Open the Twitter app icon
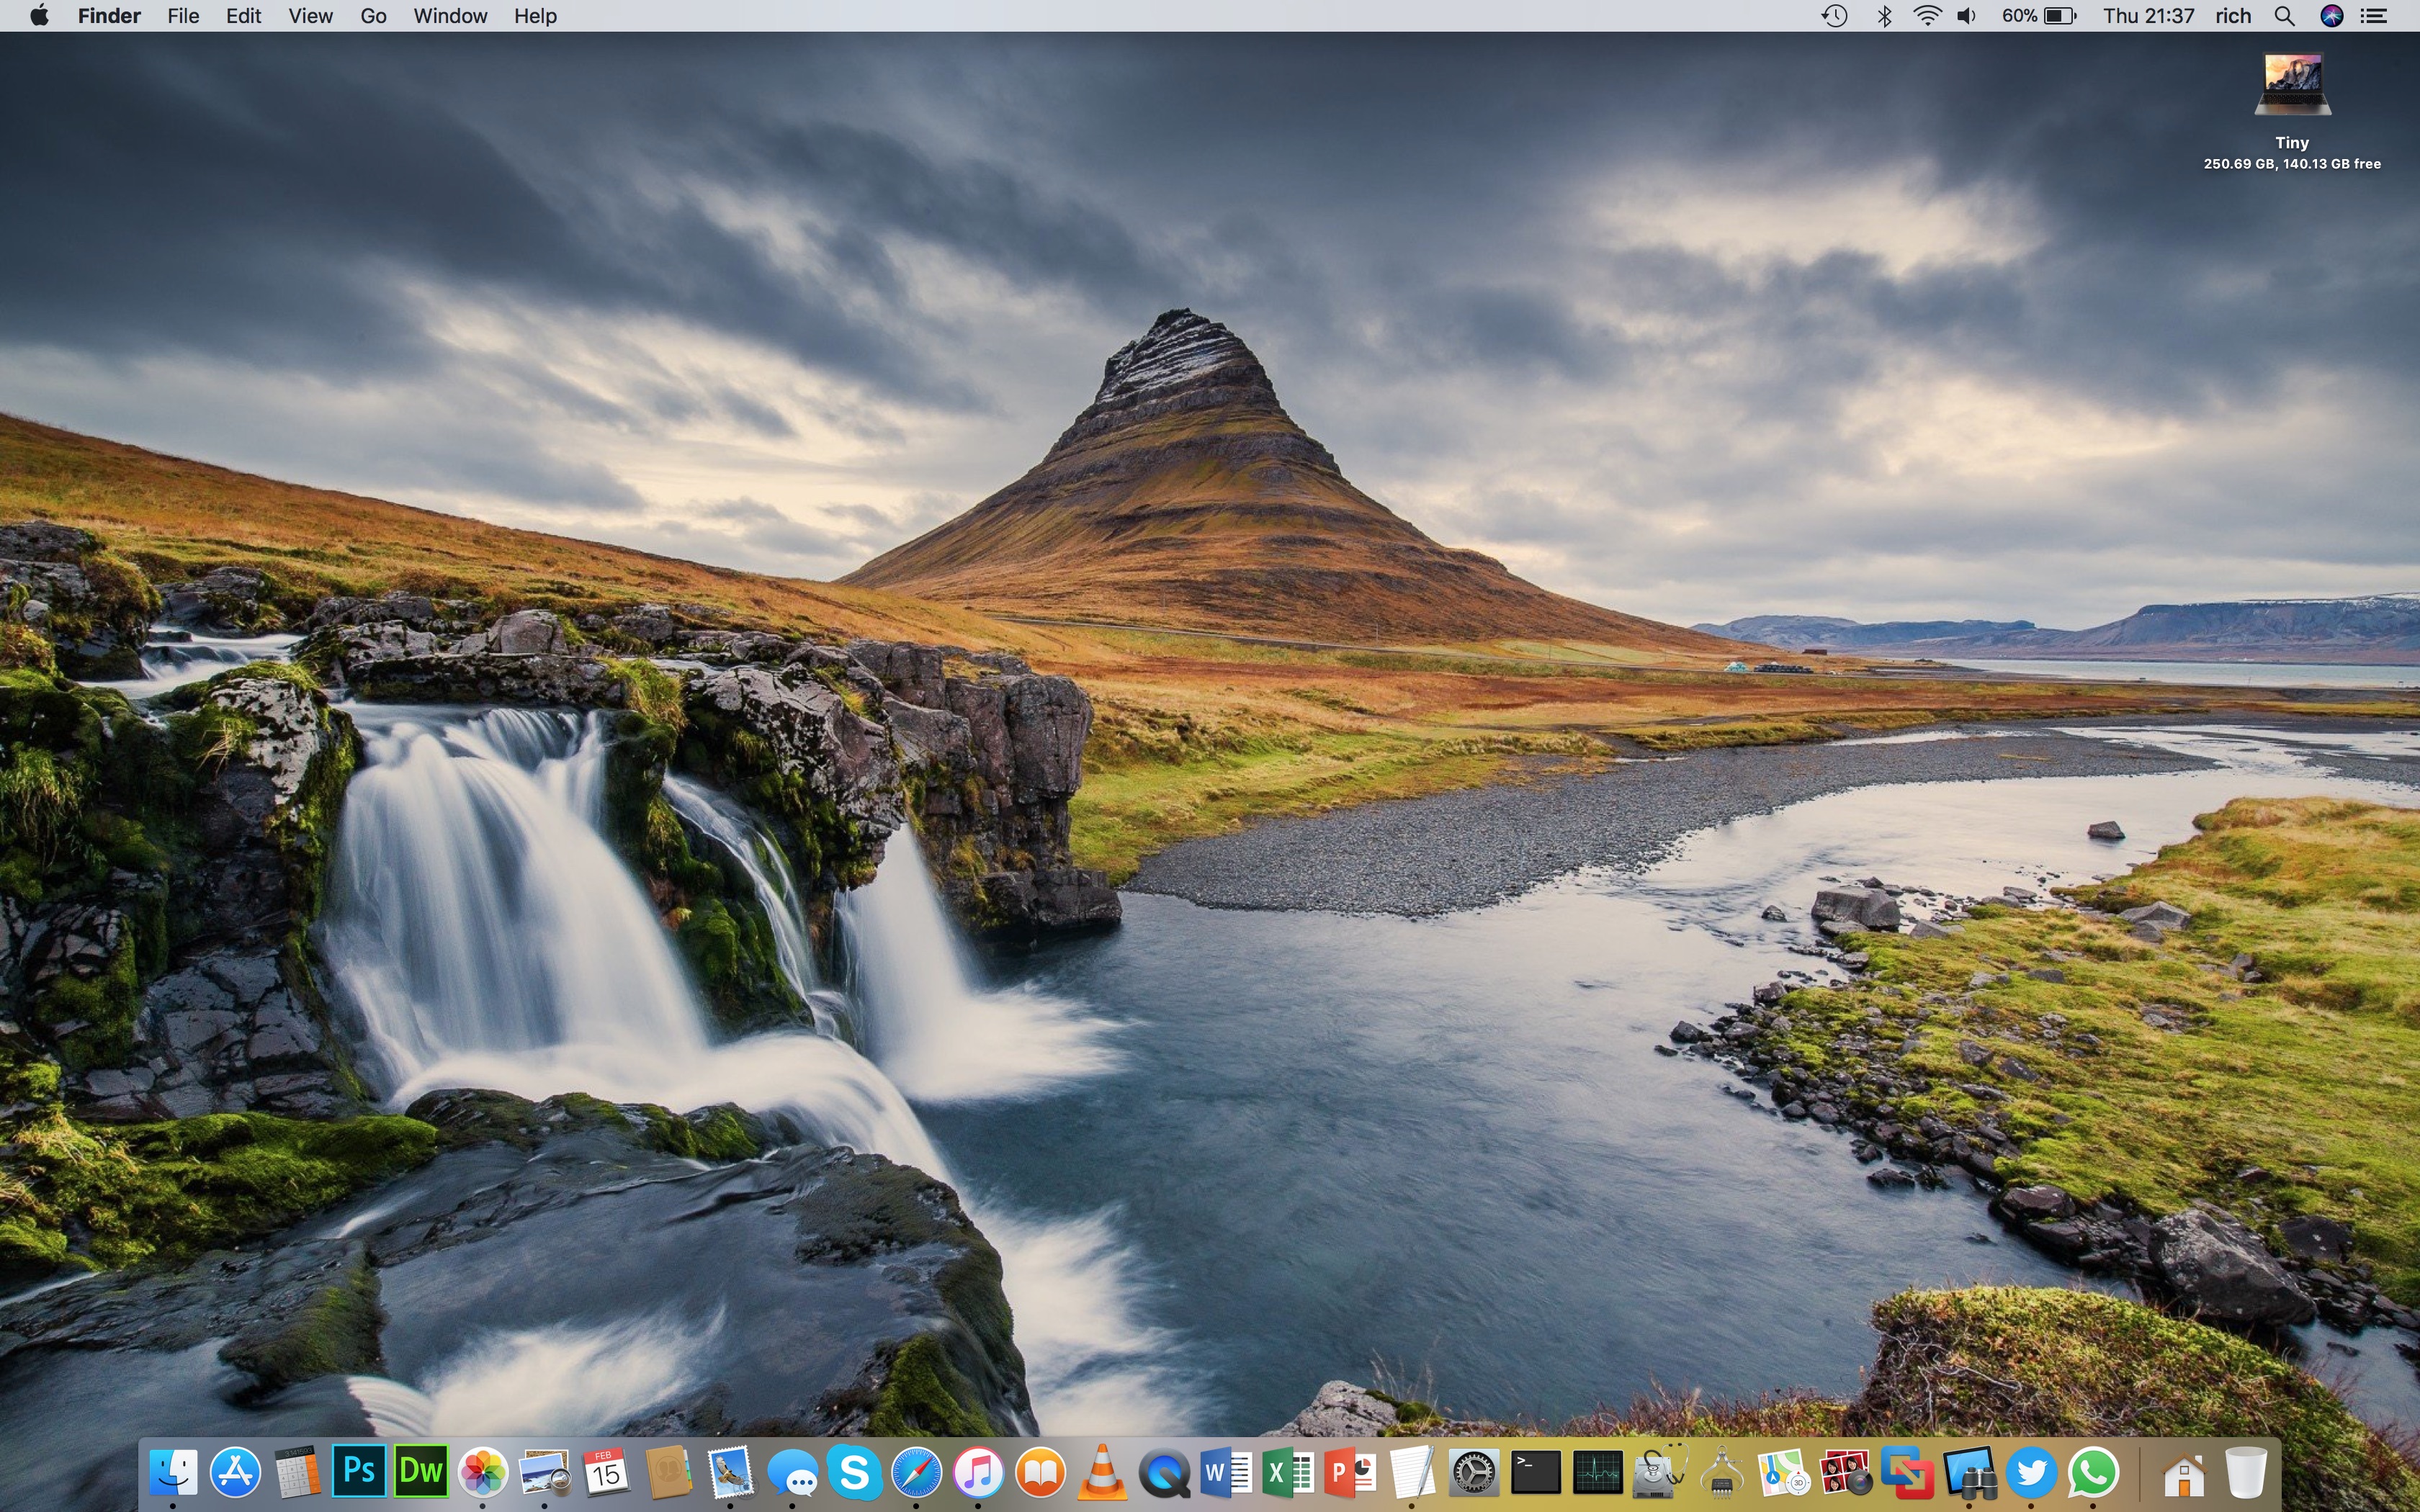Image resolution: width=2420 pixels, height=1512 pixels. 2030,1472
